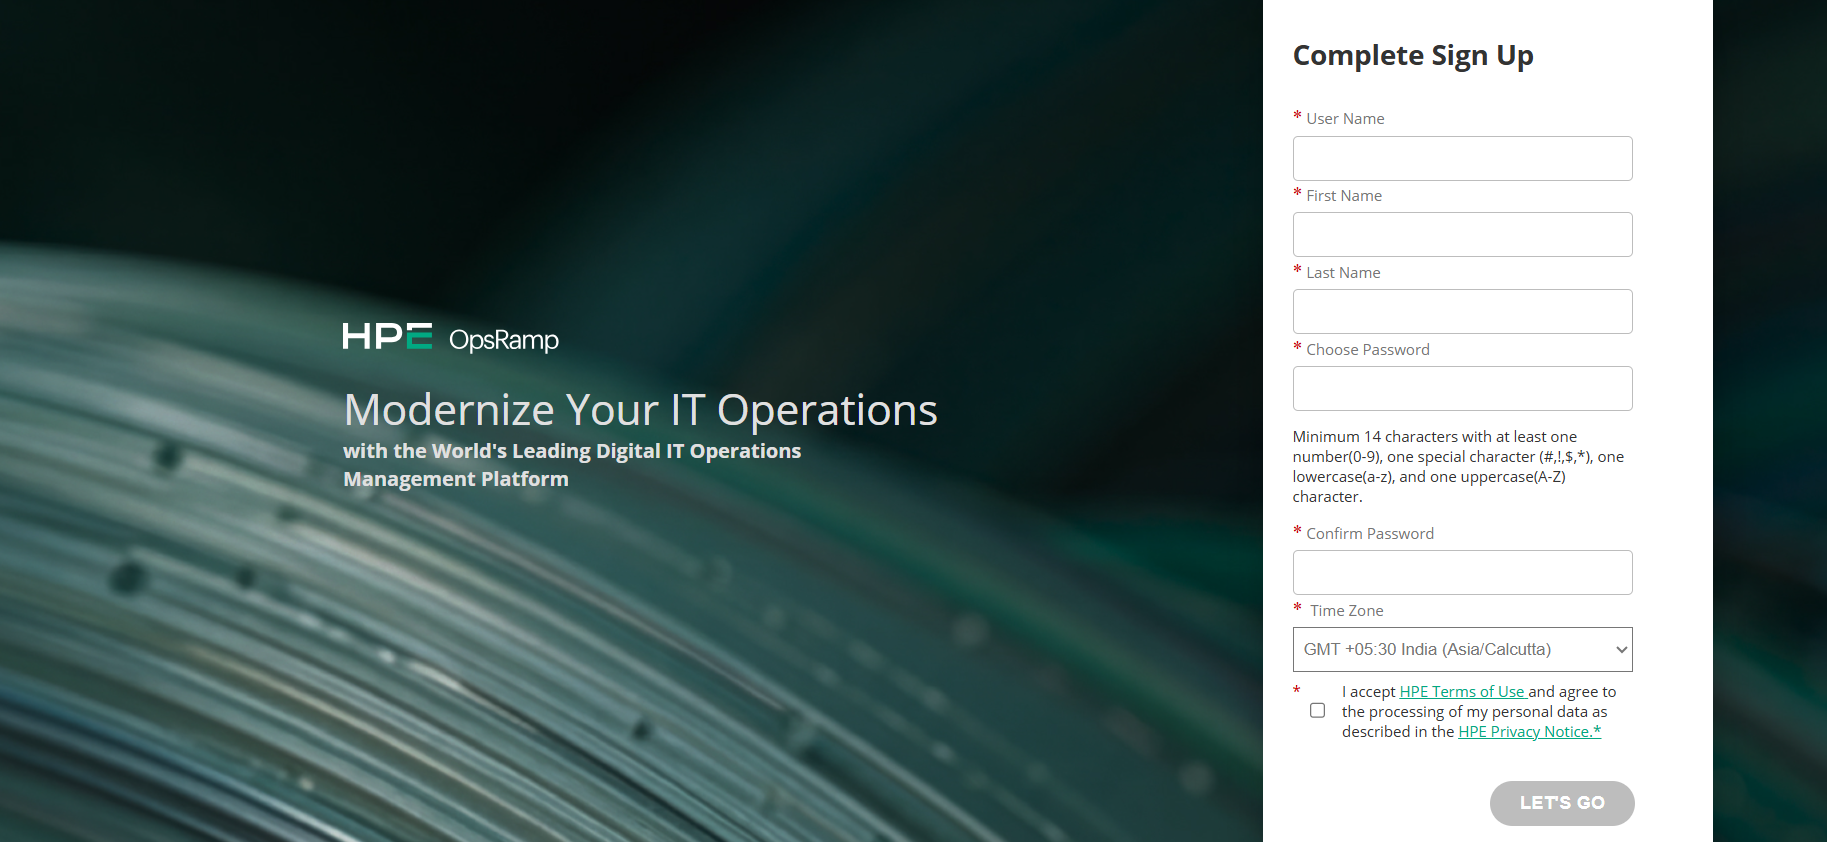Click the HPE OpsRamp logo
The image size is (1827, 842).
[x=450, y=338]
